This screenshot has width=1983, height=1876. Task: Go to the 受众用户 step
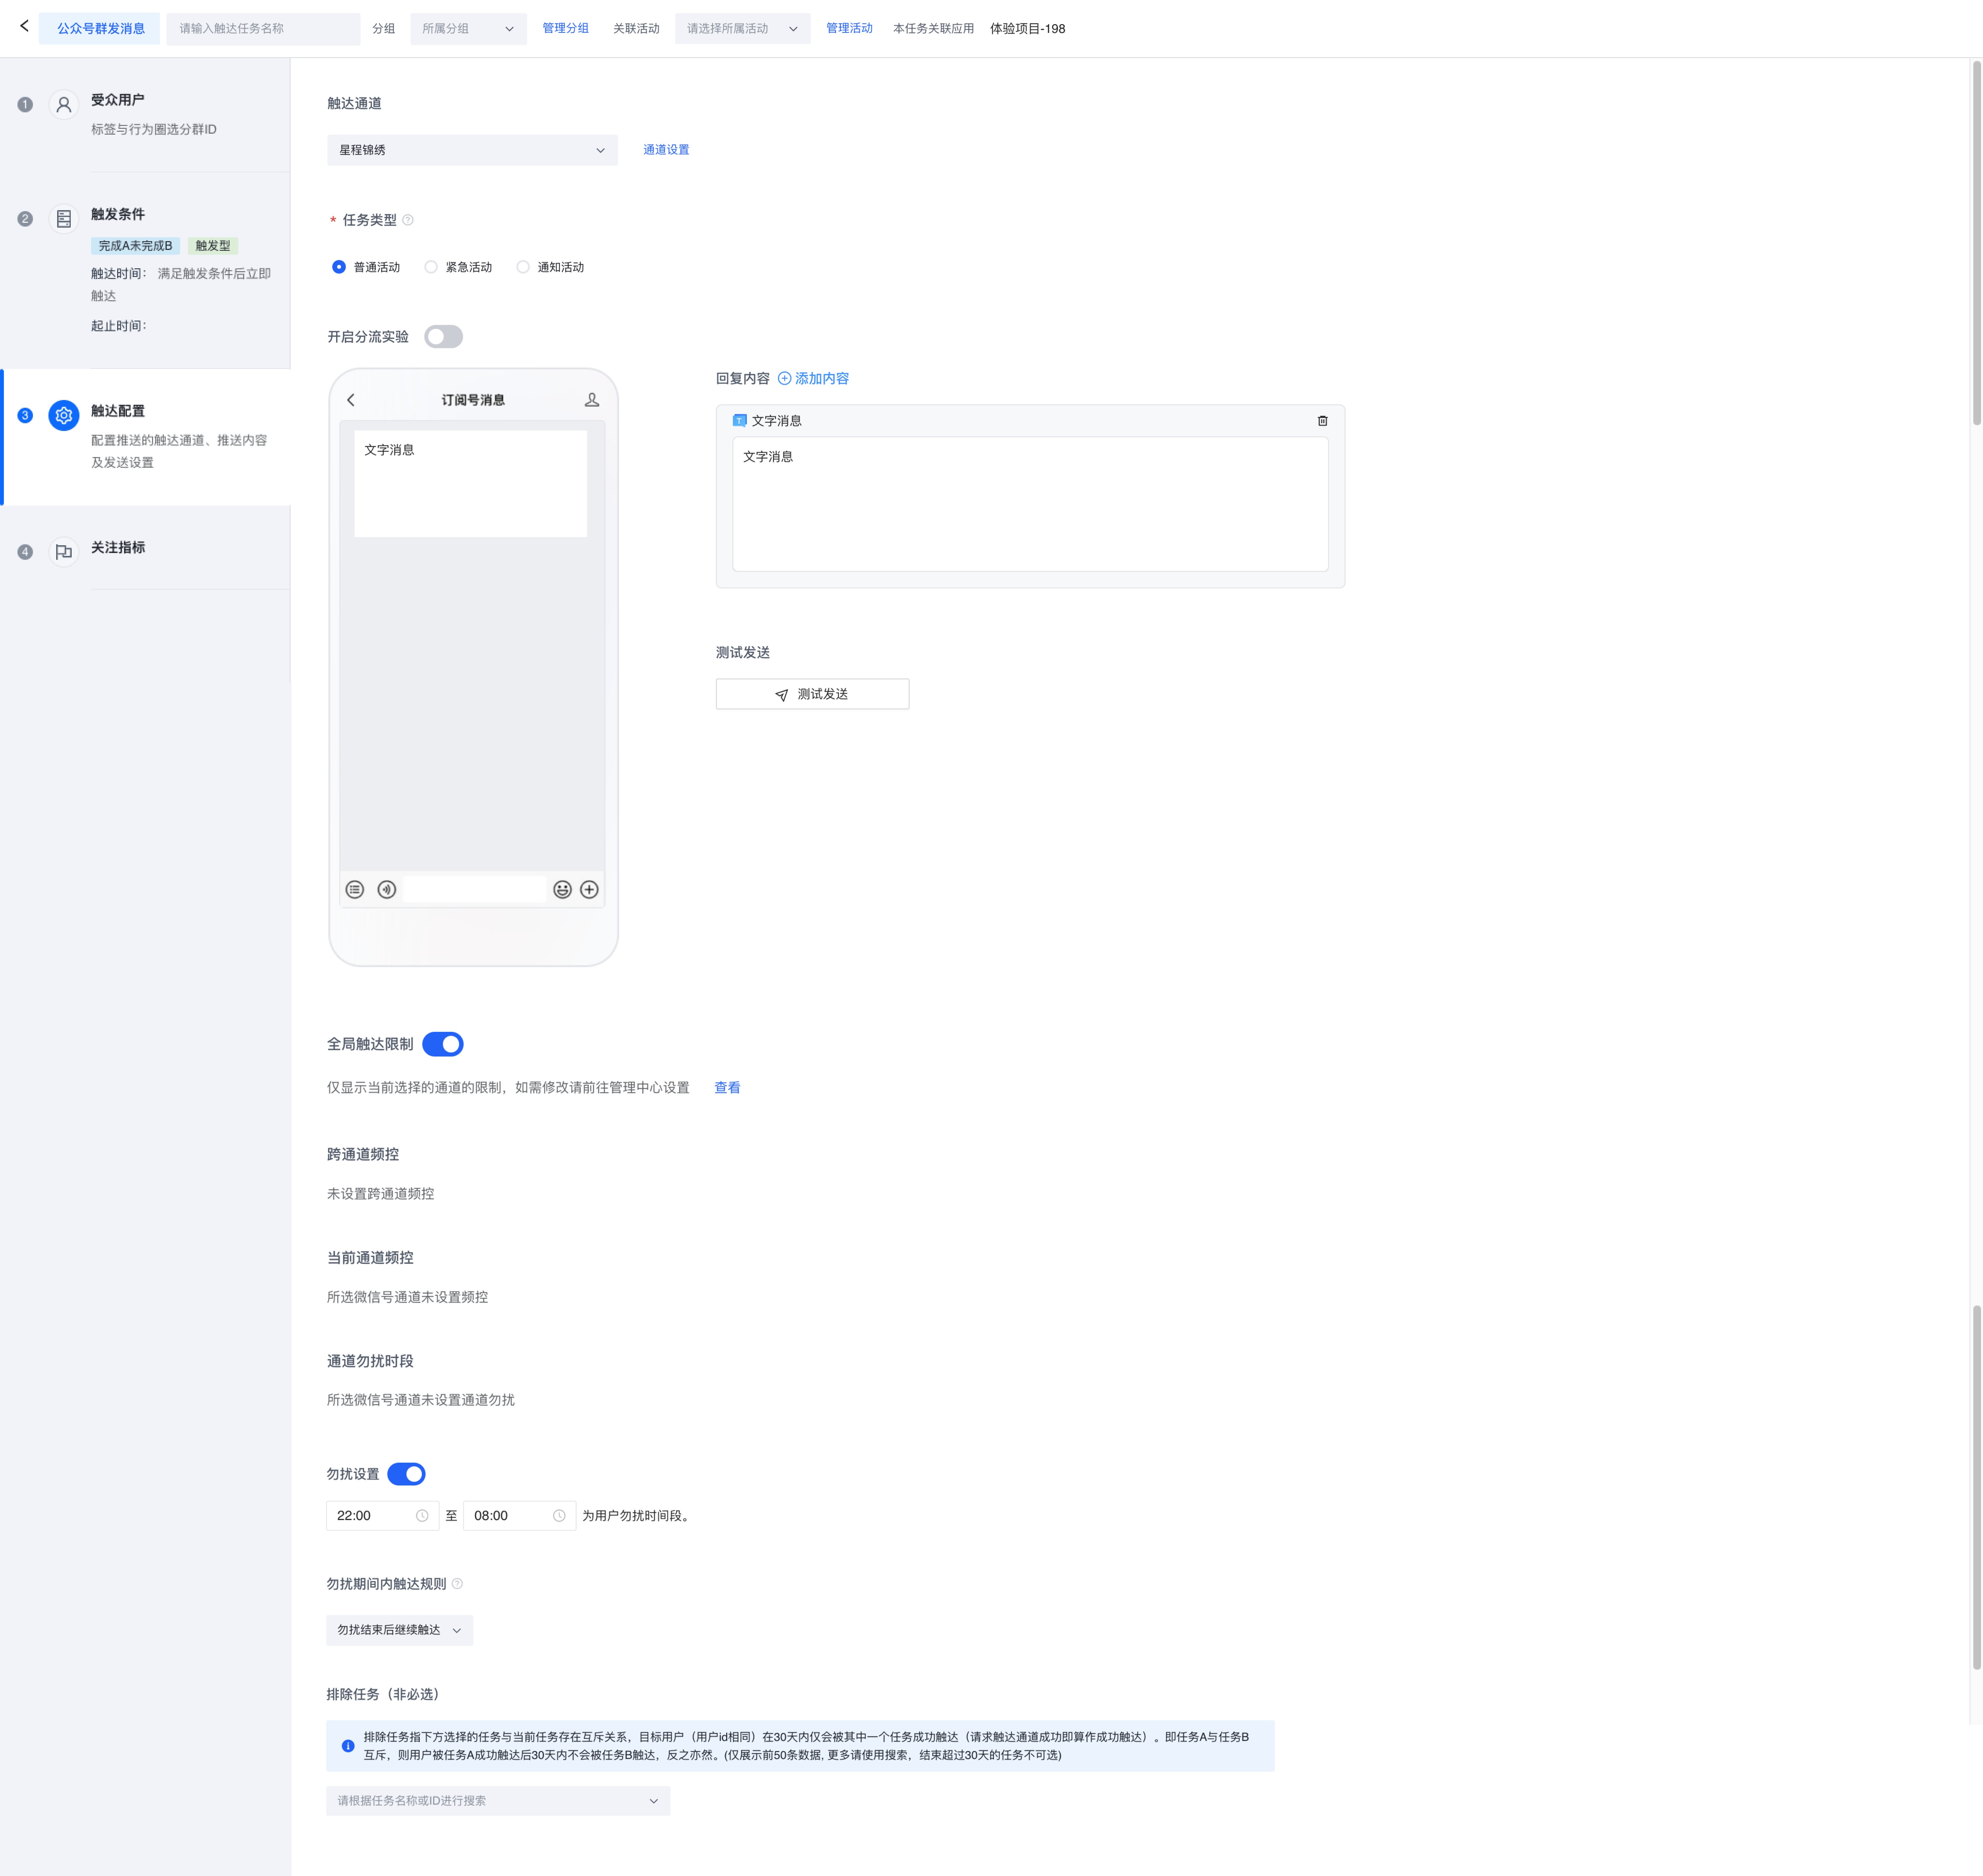[117, 100]
